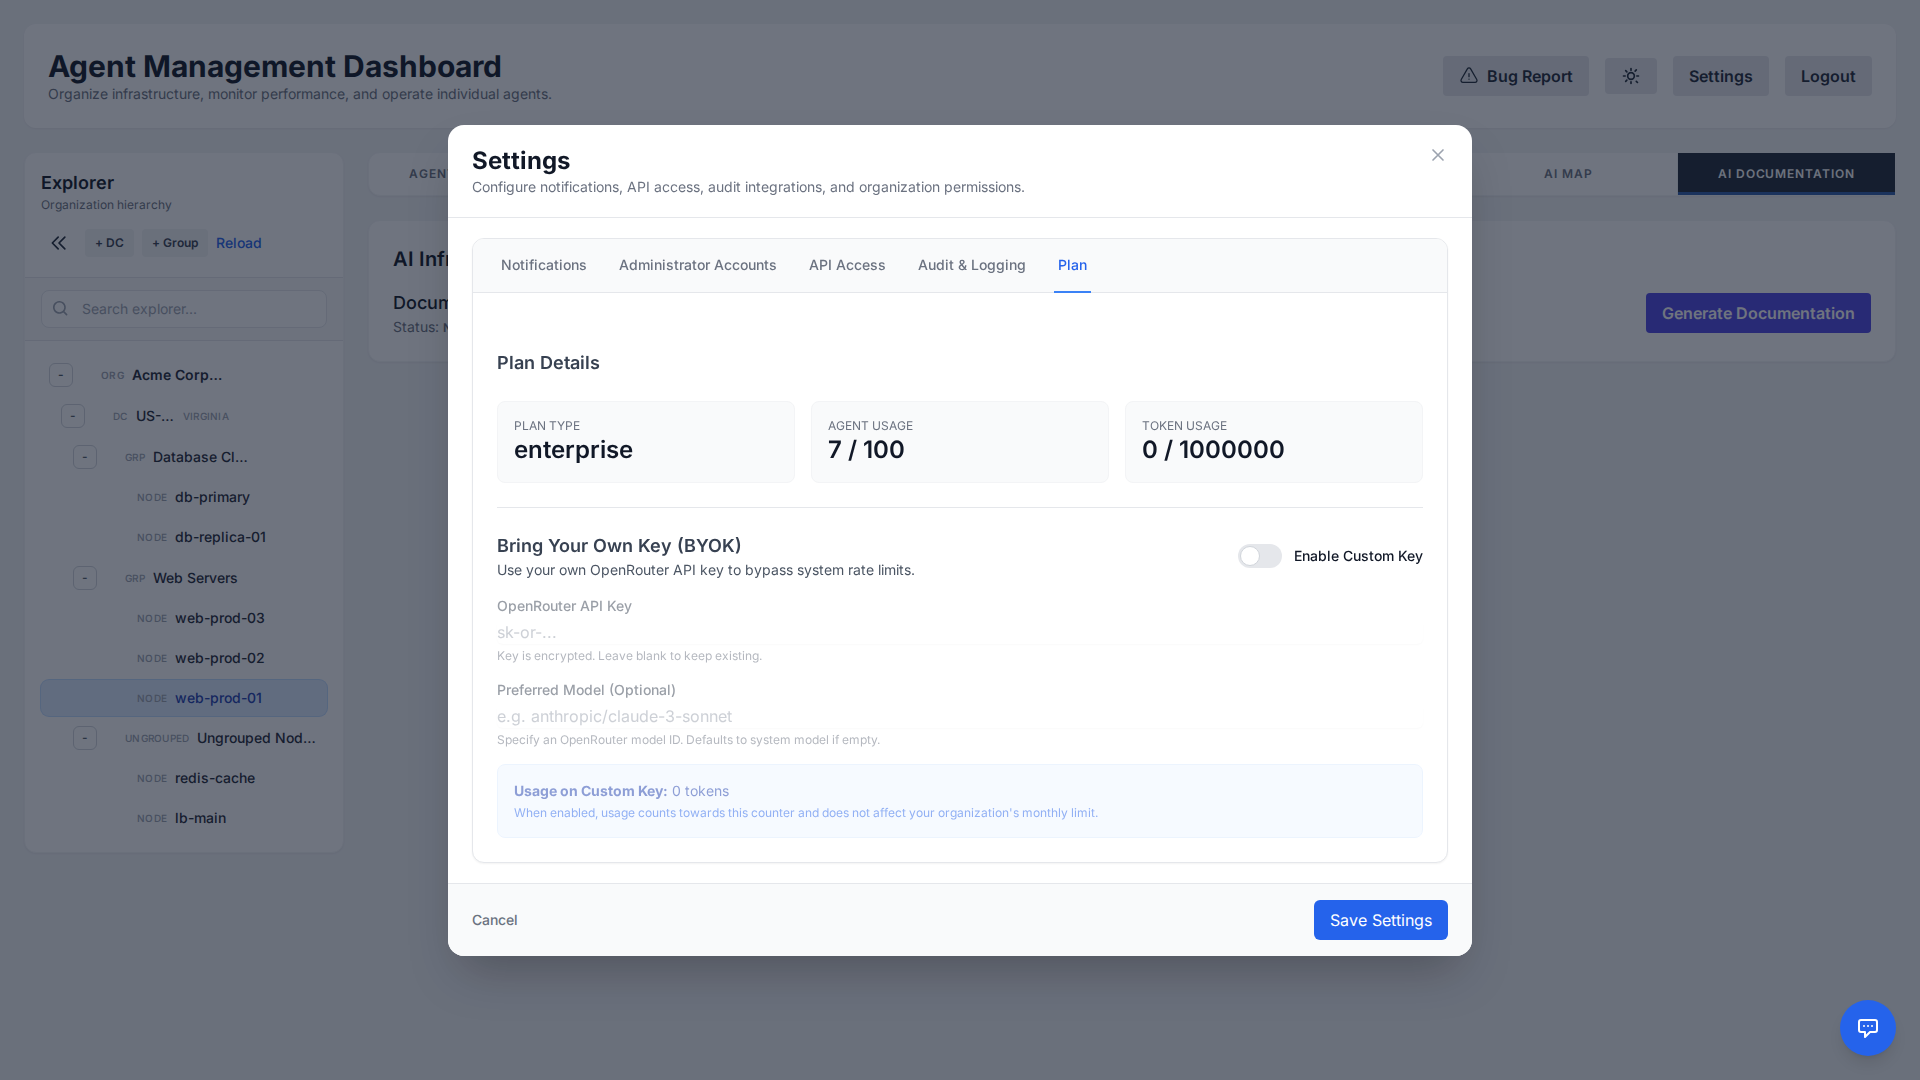Close the Settings dialog with X icon
Viewport: 1920px width, 1080px height.
(x=1437, y=155)
